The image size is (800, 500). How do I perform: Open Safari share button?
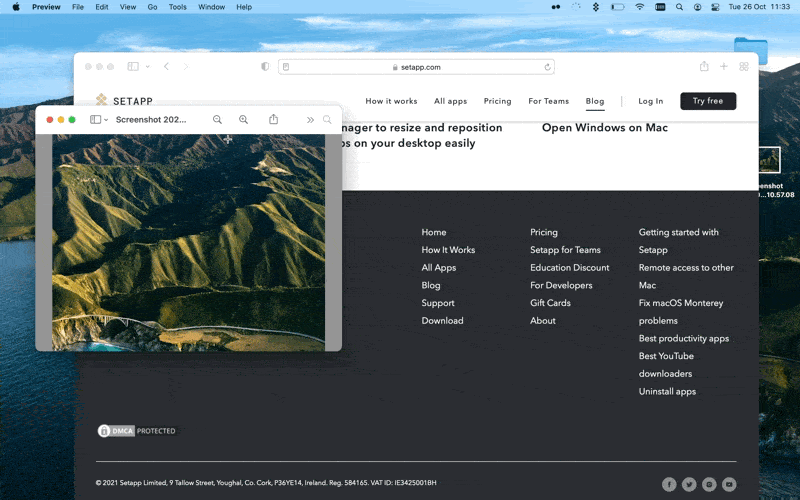click(704, 66)
